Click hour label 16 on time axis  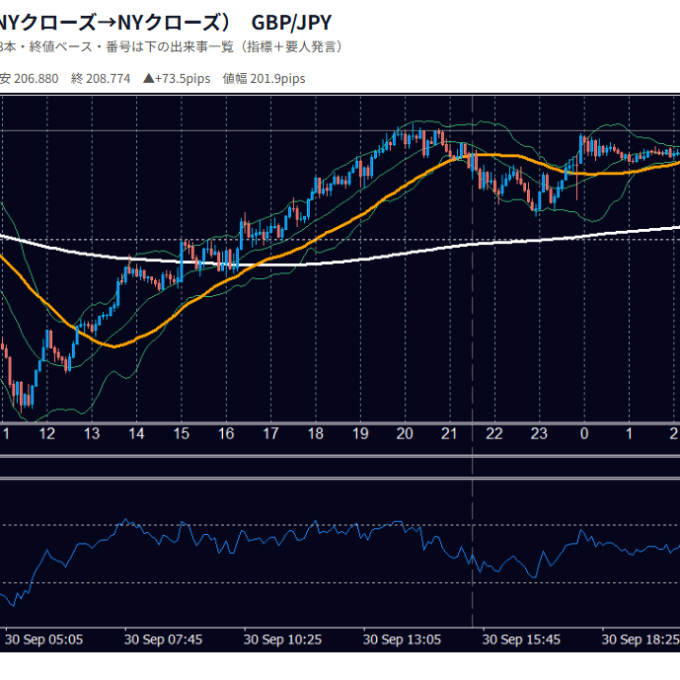[x=226, y=434]
